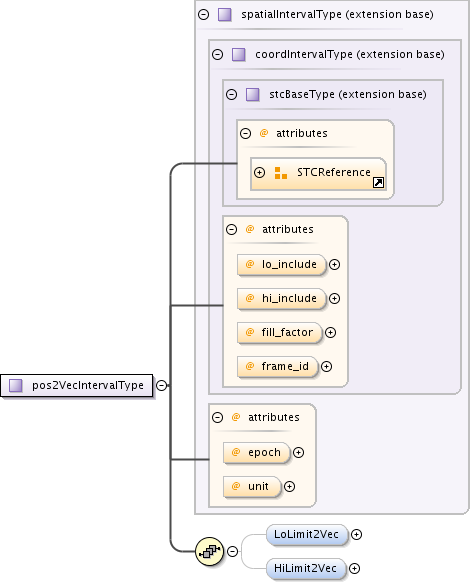This screenshot has height=584, width=471.
Task: Select the frame_id attribute node
Action: pyautogui.click(x=278, y=366)
